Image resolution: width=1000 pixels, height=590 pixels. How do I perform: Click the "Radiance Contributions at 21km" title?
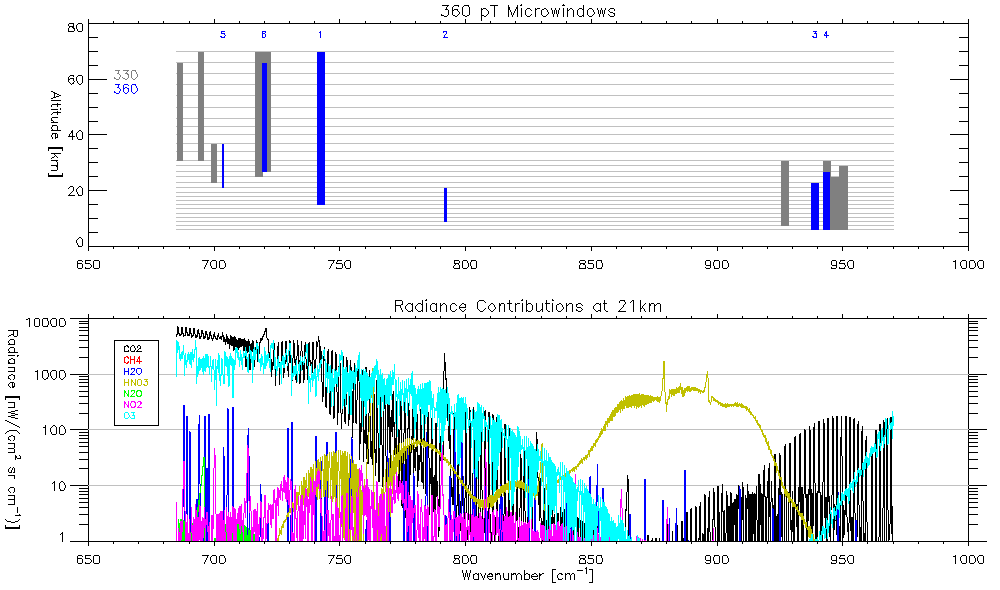pos(528,305)
